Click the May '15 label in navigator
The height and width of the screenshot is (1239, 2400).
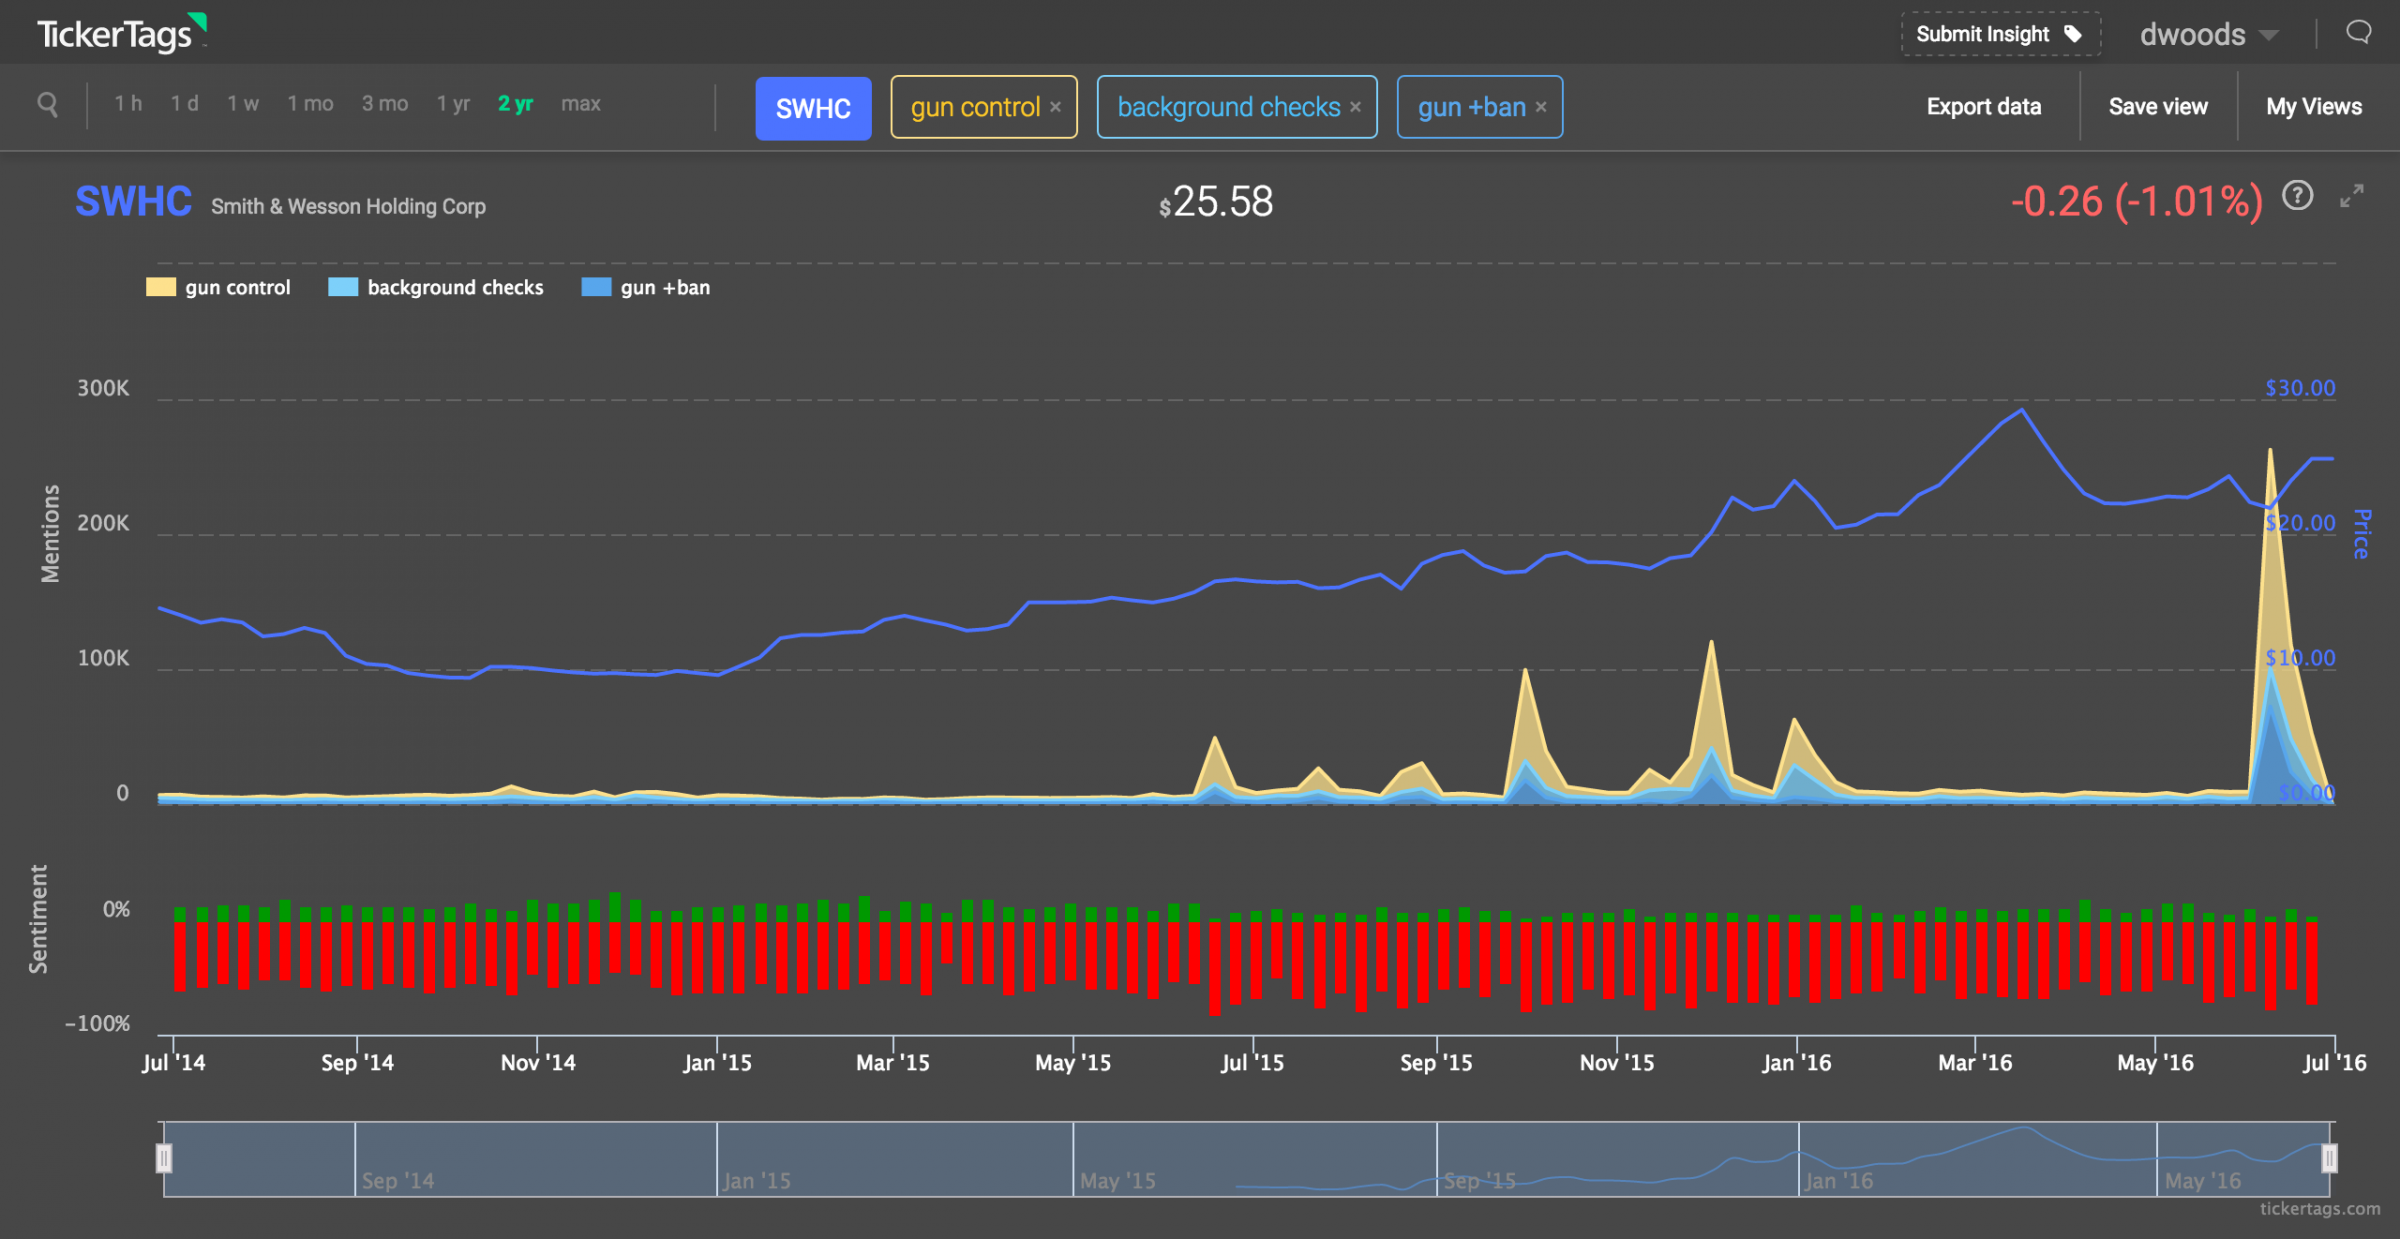(1118, 1181)
